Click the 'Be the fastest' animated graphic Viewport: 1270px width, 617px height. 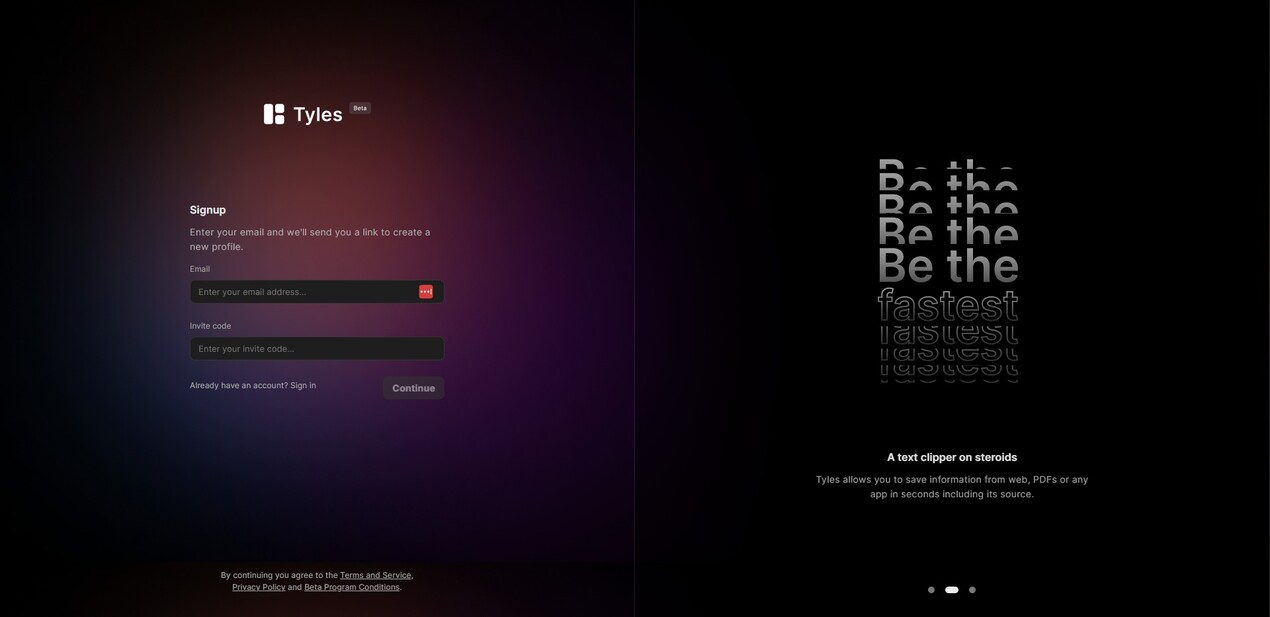(948, 270)
